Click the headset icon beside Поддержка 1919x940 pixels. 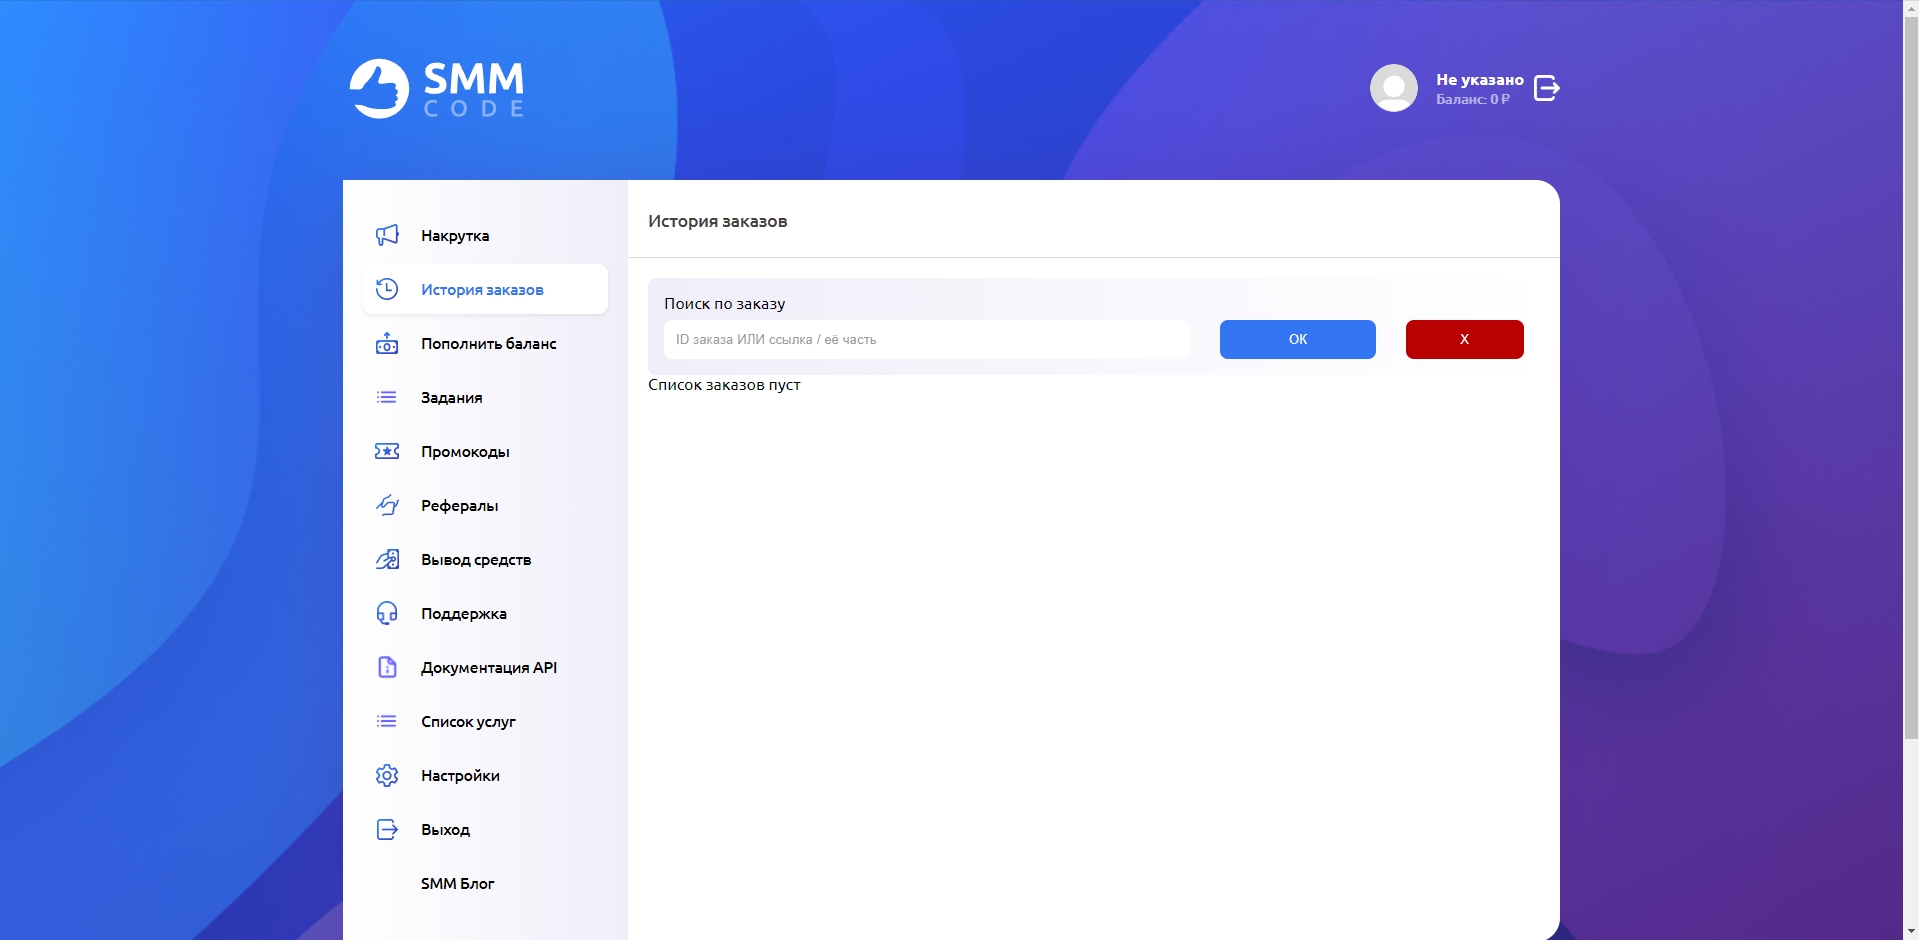point(387,613)
